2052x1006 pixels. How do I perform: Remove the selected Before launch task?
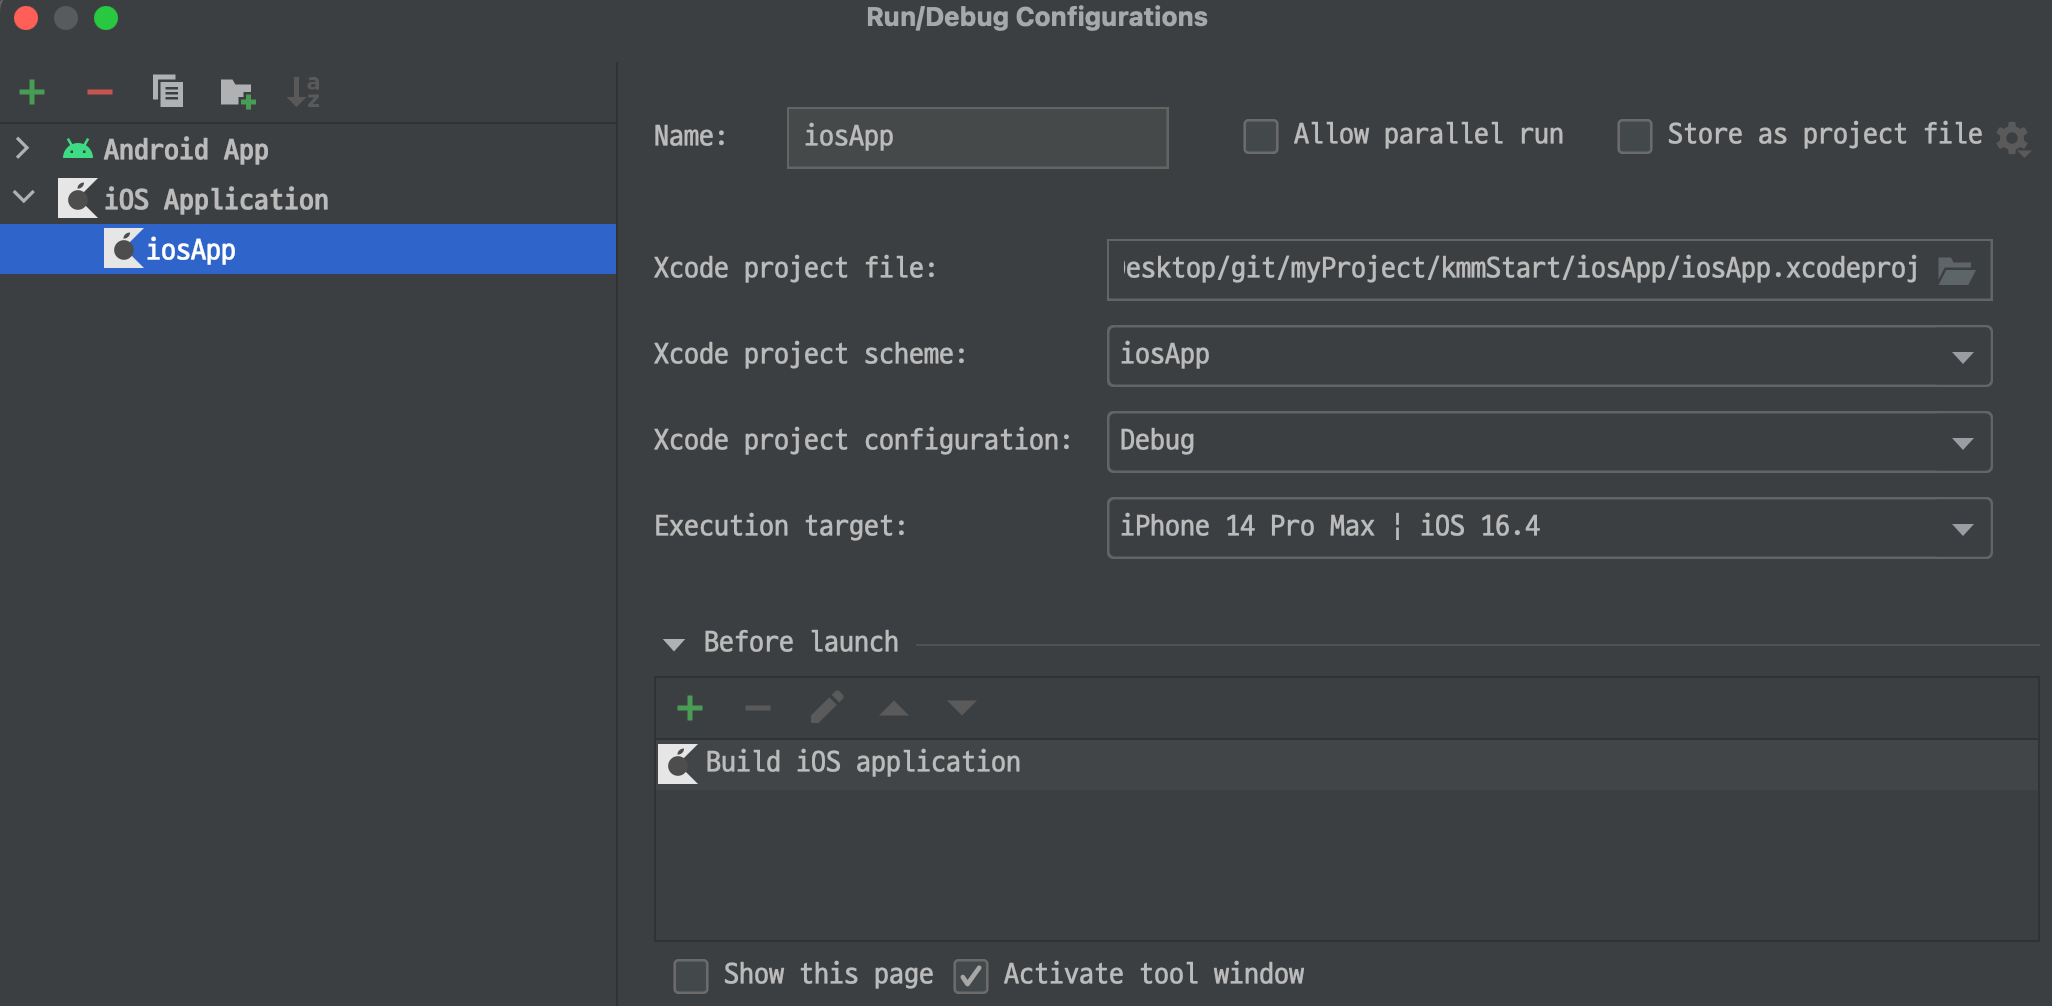point(758,709)
